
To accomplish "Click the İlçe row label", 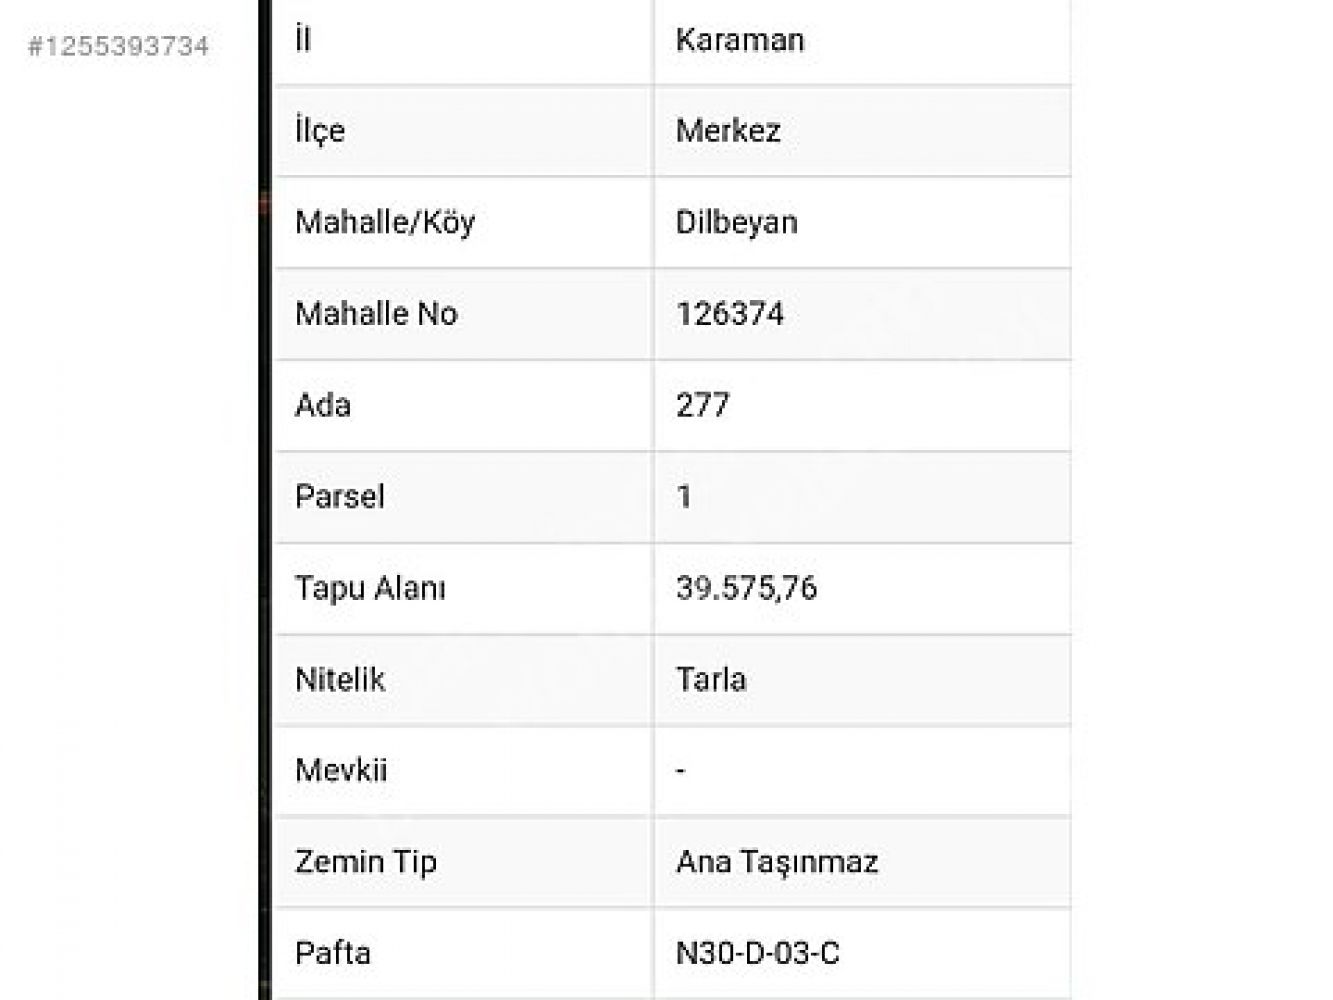I will [x=320, y=131].
